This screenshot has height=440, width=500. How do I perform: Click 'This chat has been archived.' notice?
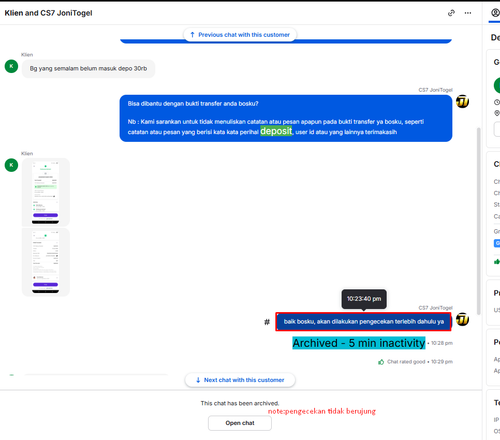pyautogui.click(x=240, y=403)
